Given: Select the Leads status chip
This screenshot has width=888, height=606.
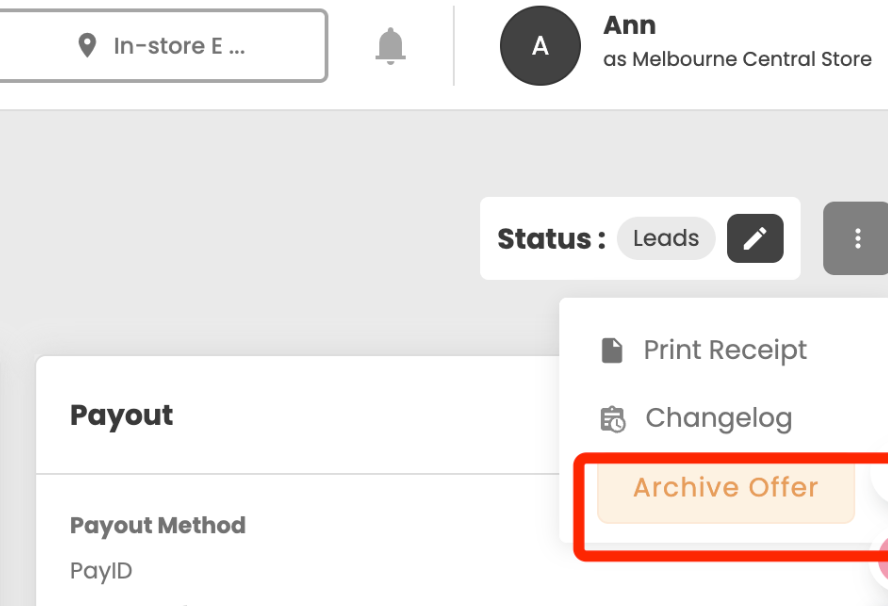Looking at the screenshot, I should [666, 238].
